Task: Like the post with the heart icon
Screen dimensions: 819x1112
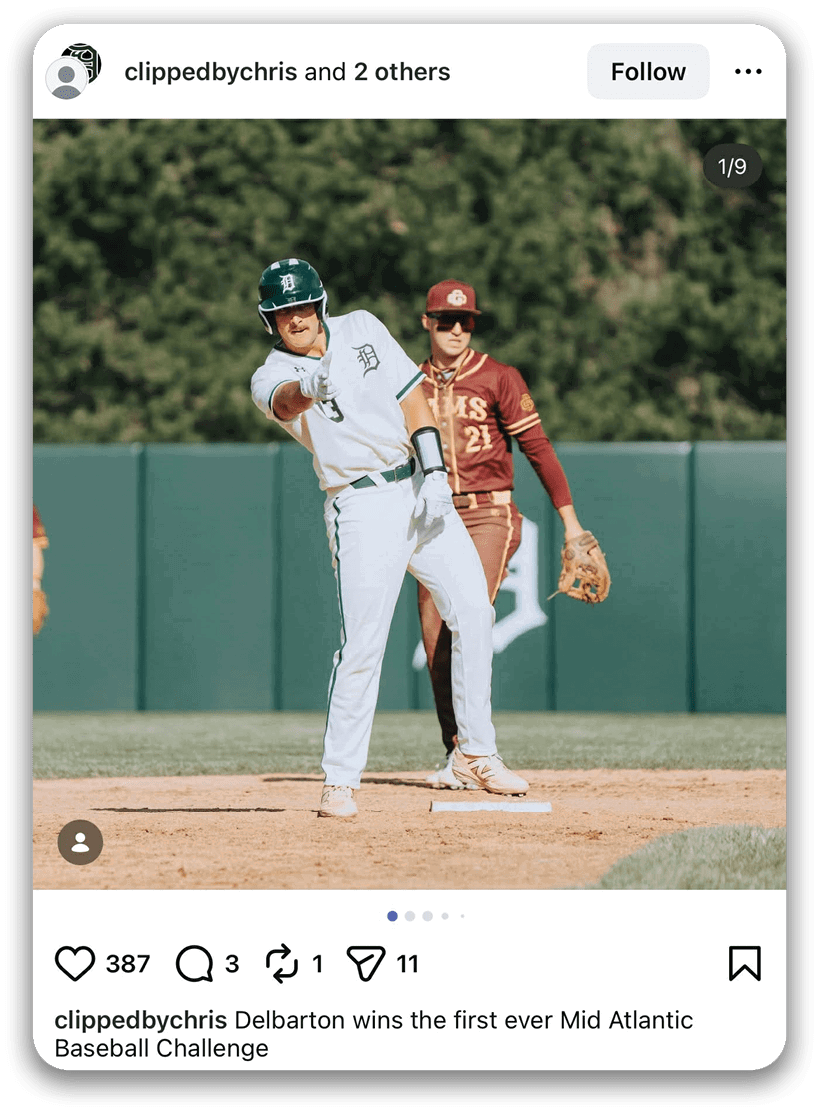Action: 75,963
